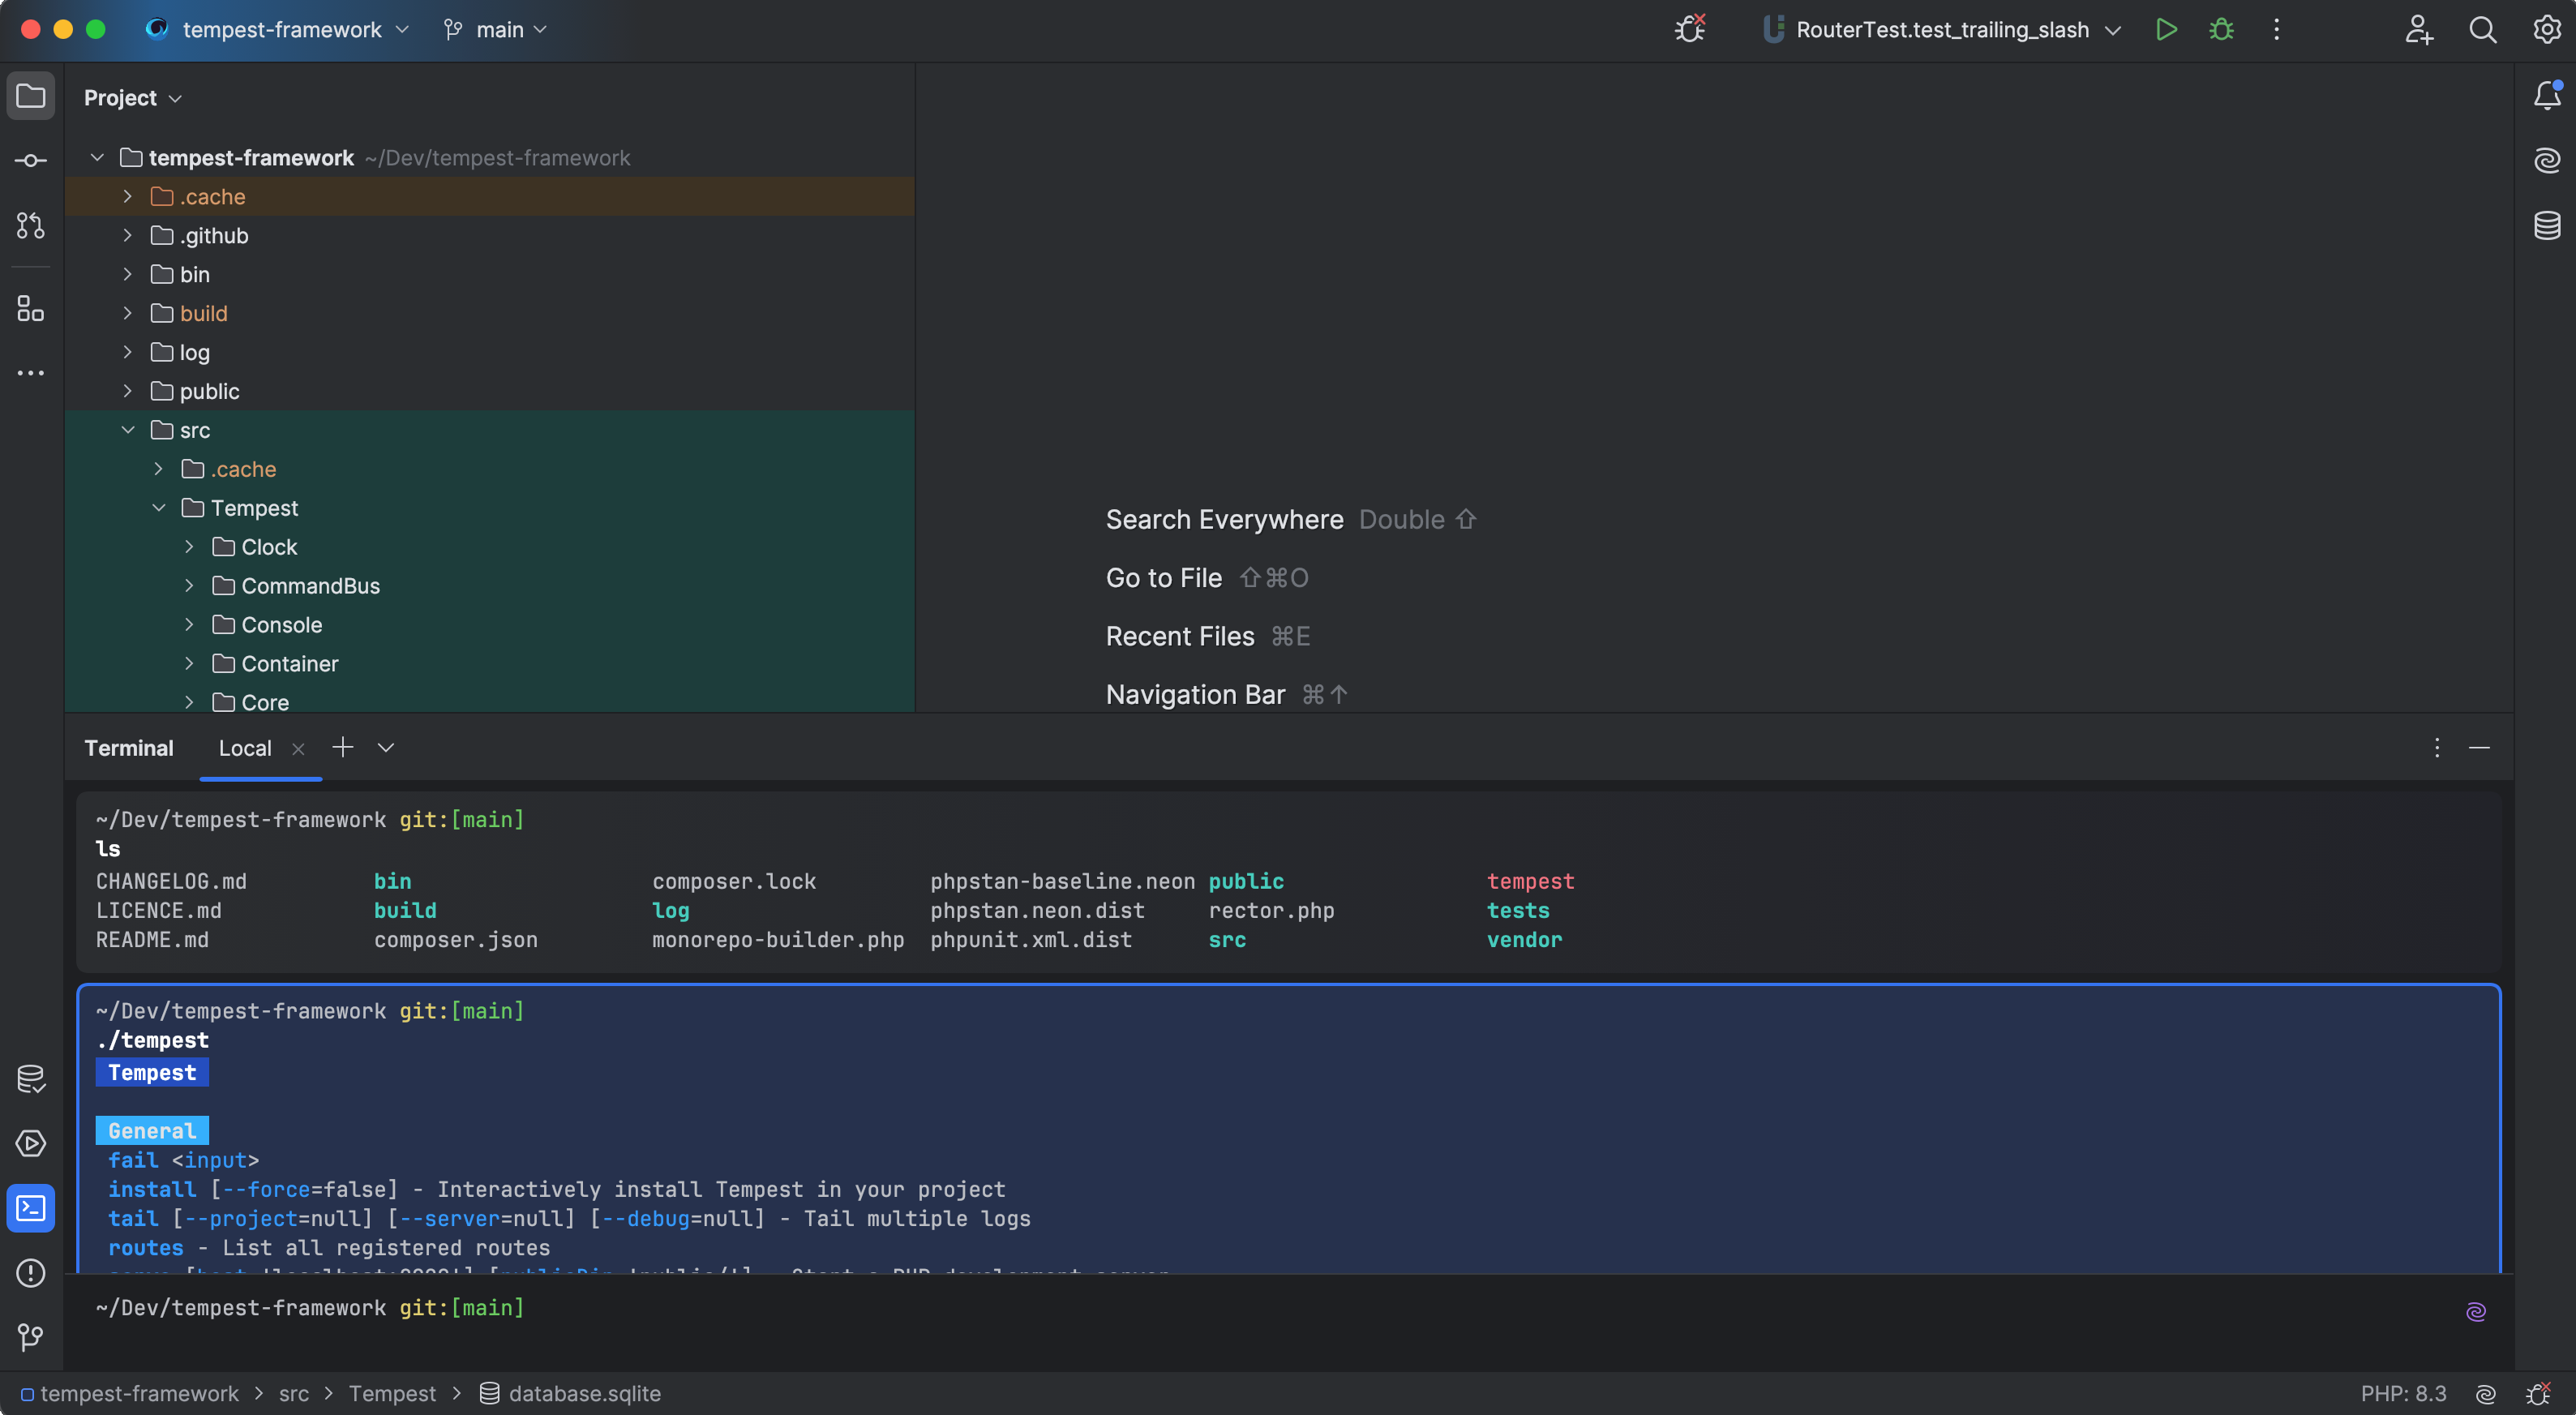
Task: Collapse the src folder in tree
Action: click(x=128, y=430)
